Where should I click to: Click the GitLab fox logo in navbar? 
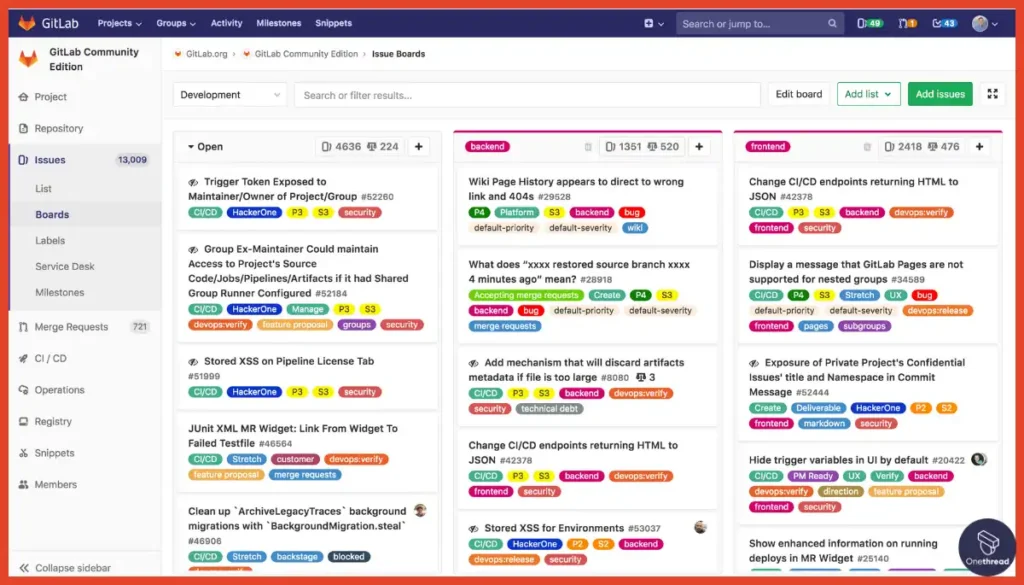27,23
